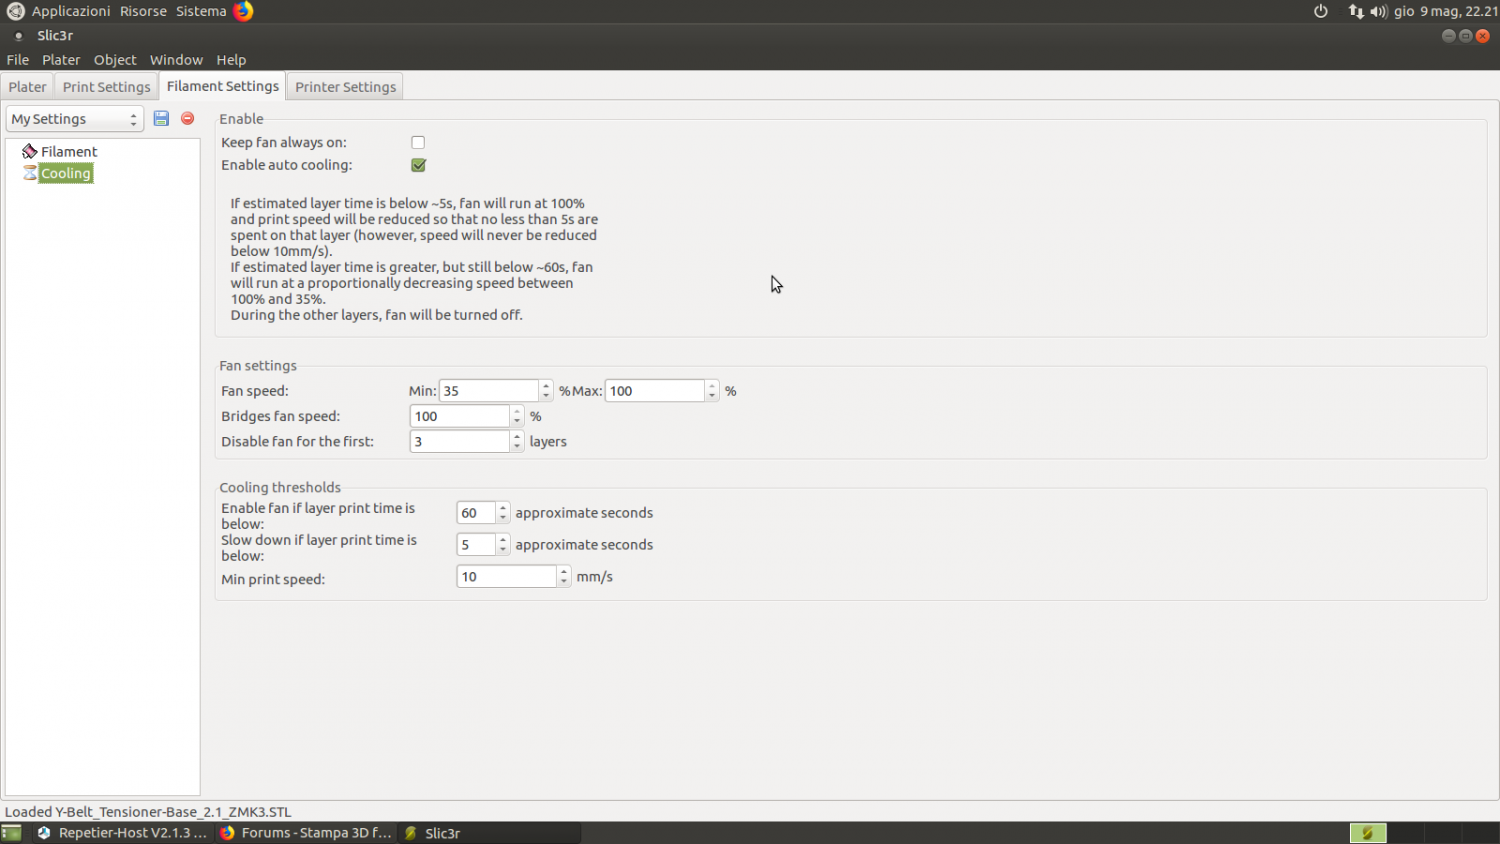
Task: Show desktop via bottom-left panel icon
Action: click(x=12, y=833)
